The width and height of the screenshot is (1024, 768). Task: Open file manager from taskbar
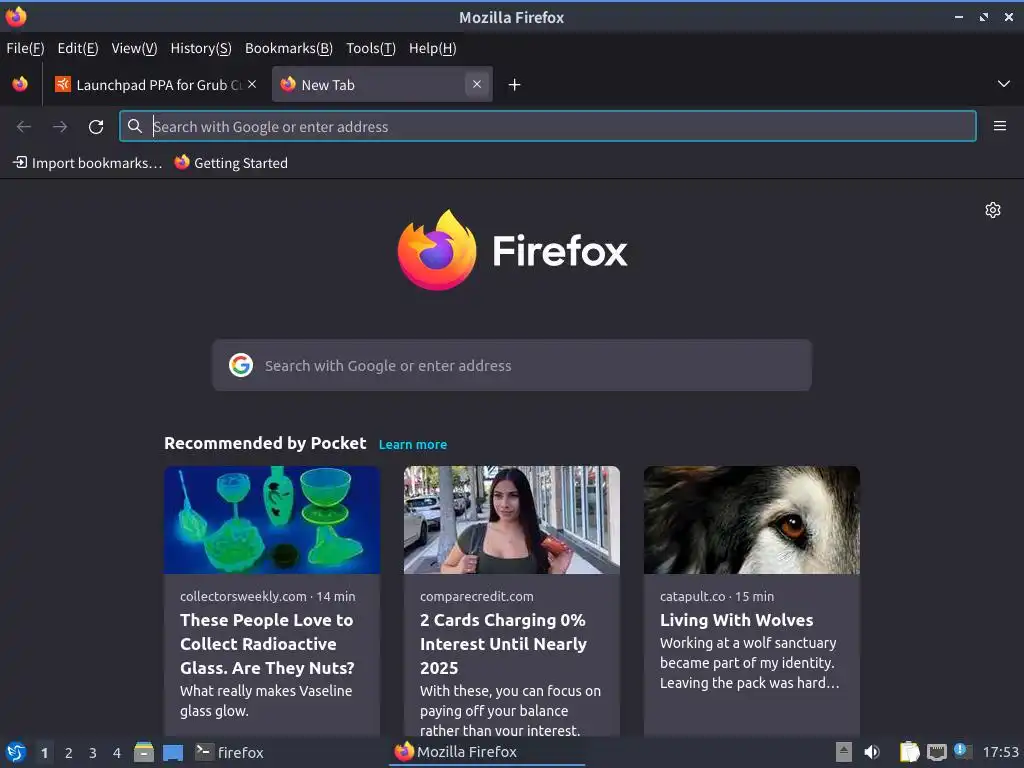[x=144, y=752]
